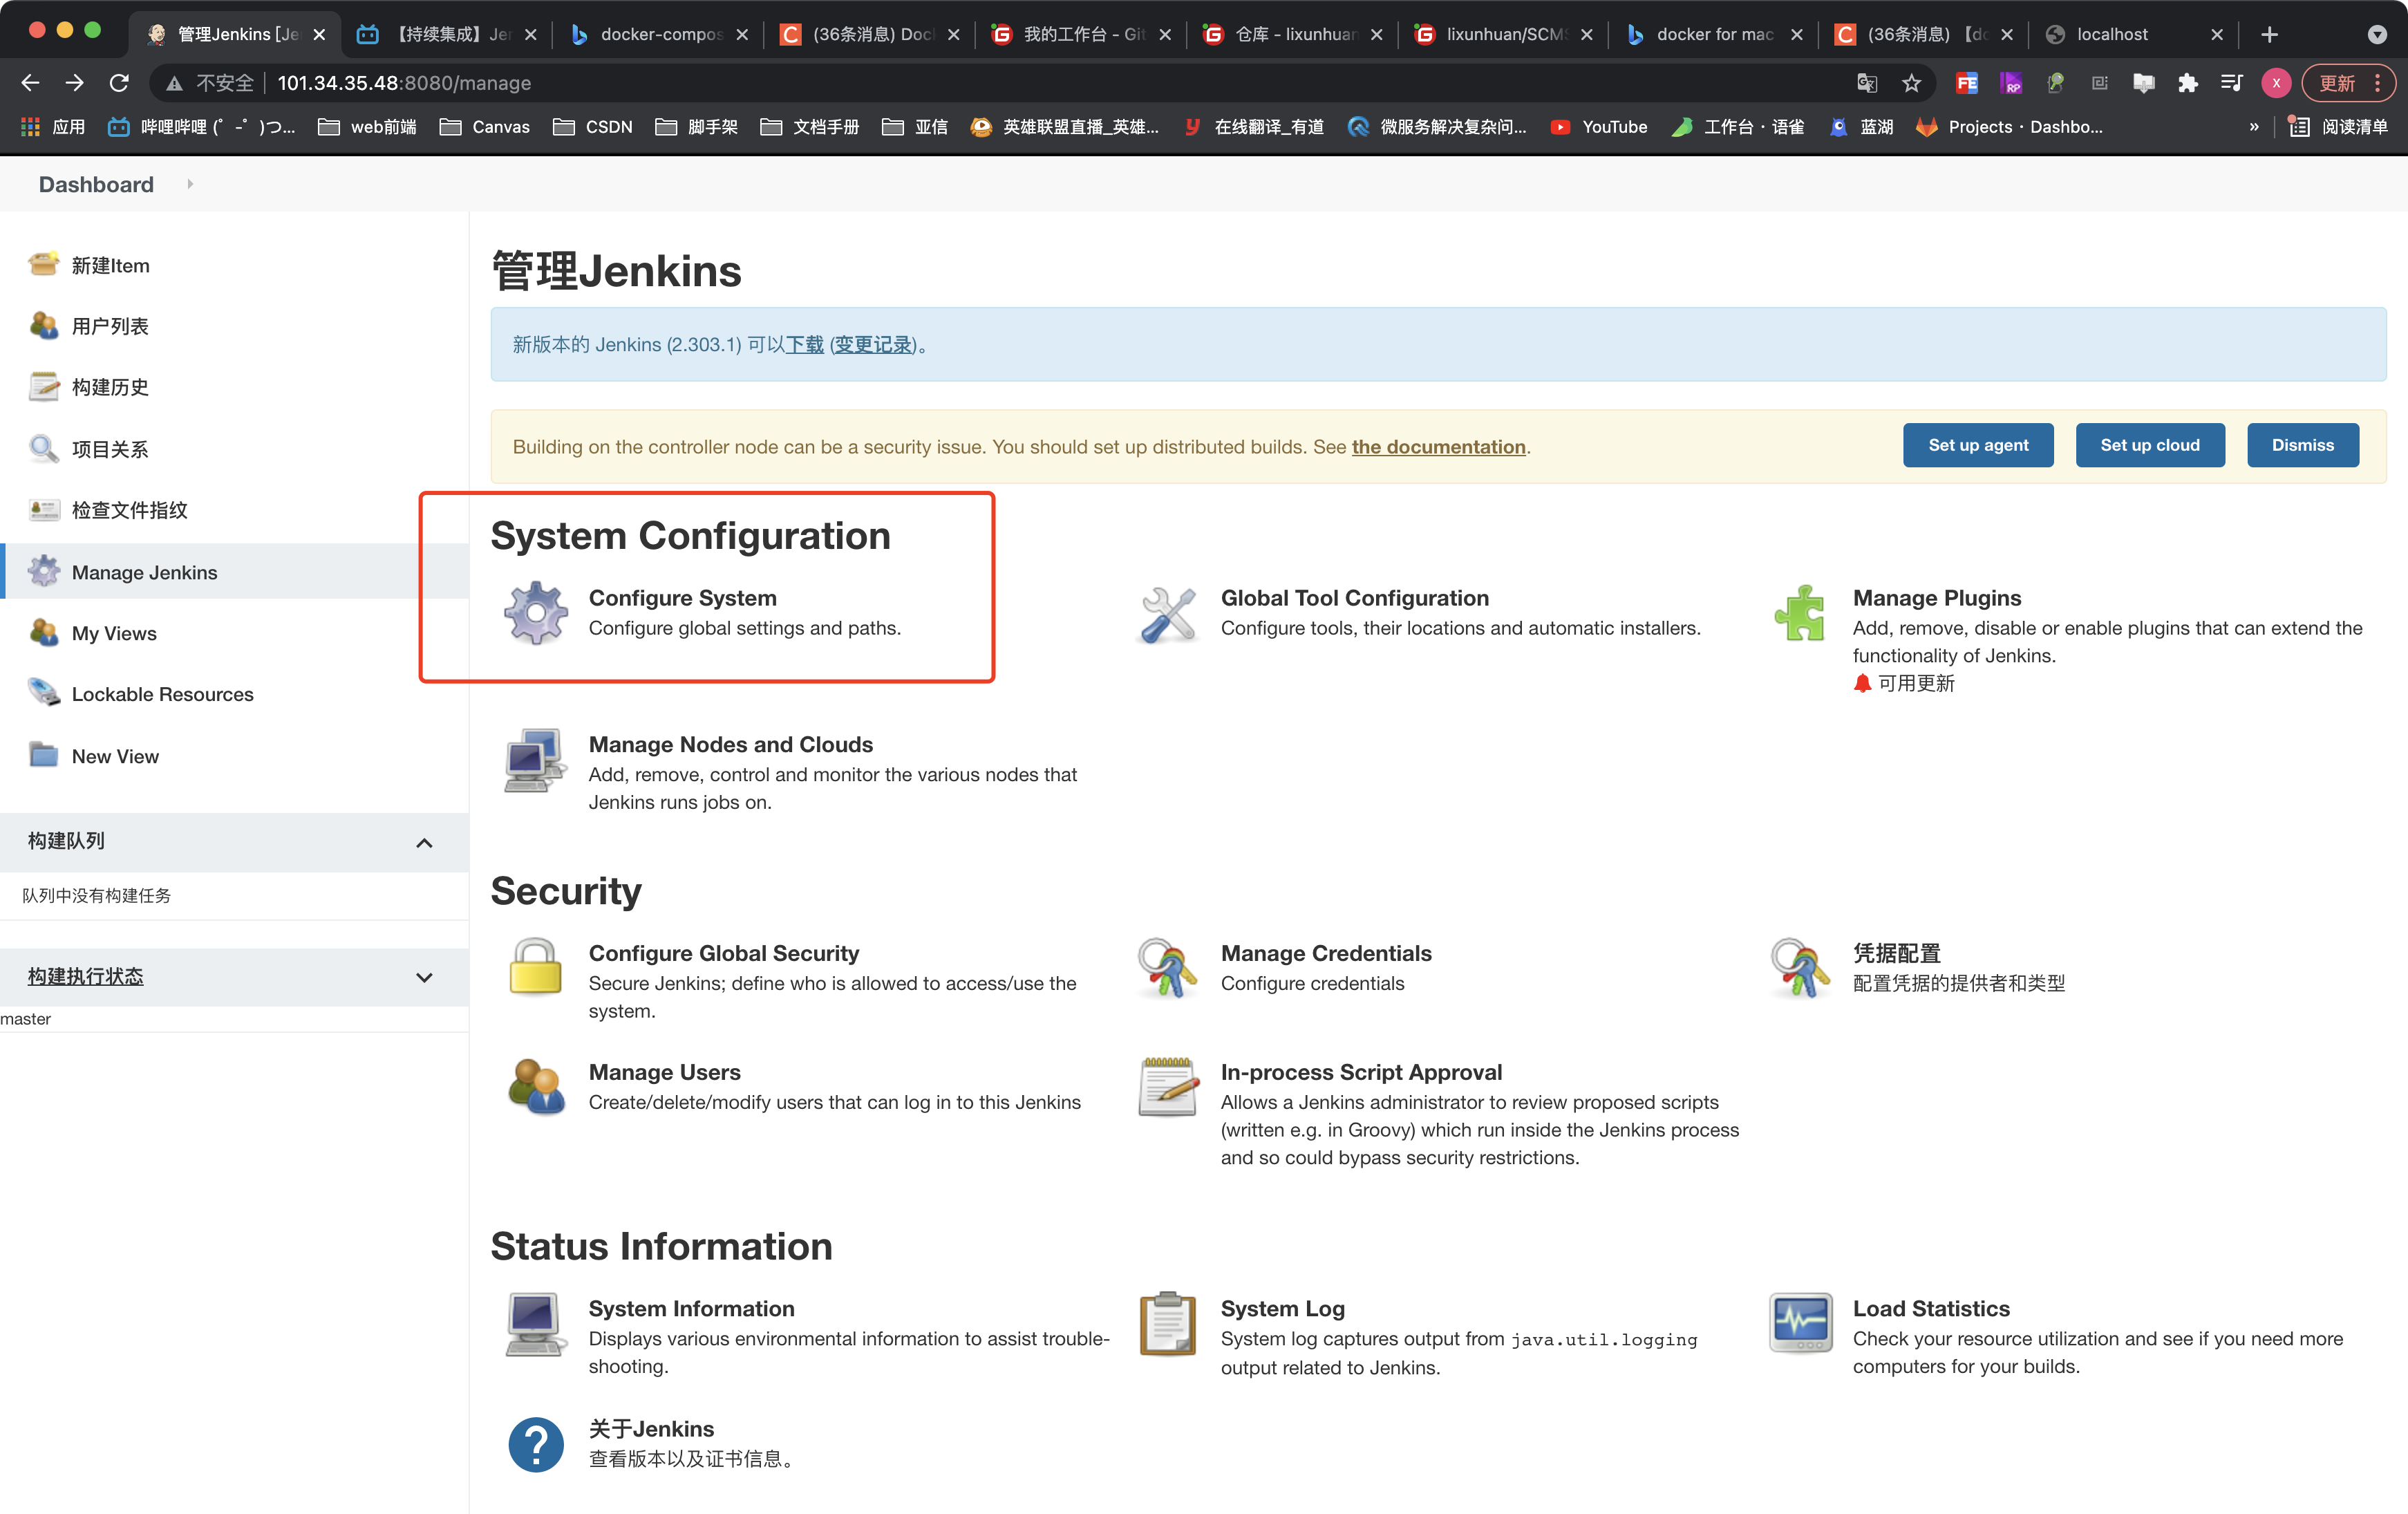The image size is (2408, 1514).
Task: Open My Views in the sidebar
Action: [x=114, y=633]
